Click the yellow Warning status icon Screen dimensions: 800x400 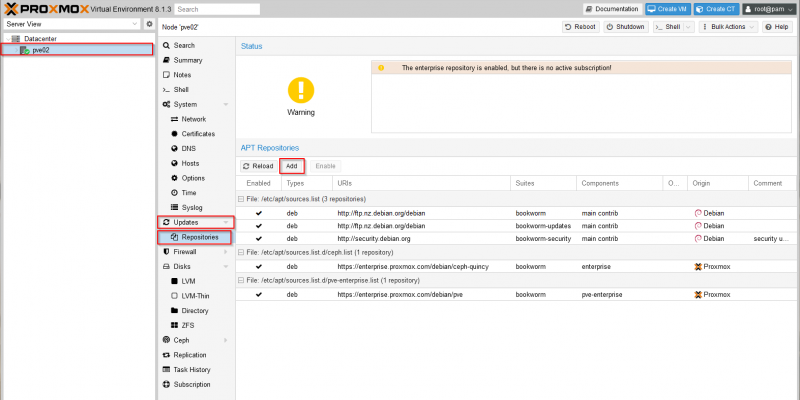pos(301,90)
